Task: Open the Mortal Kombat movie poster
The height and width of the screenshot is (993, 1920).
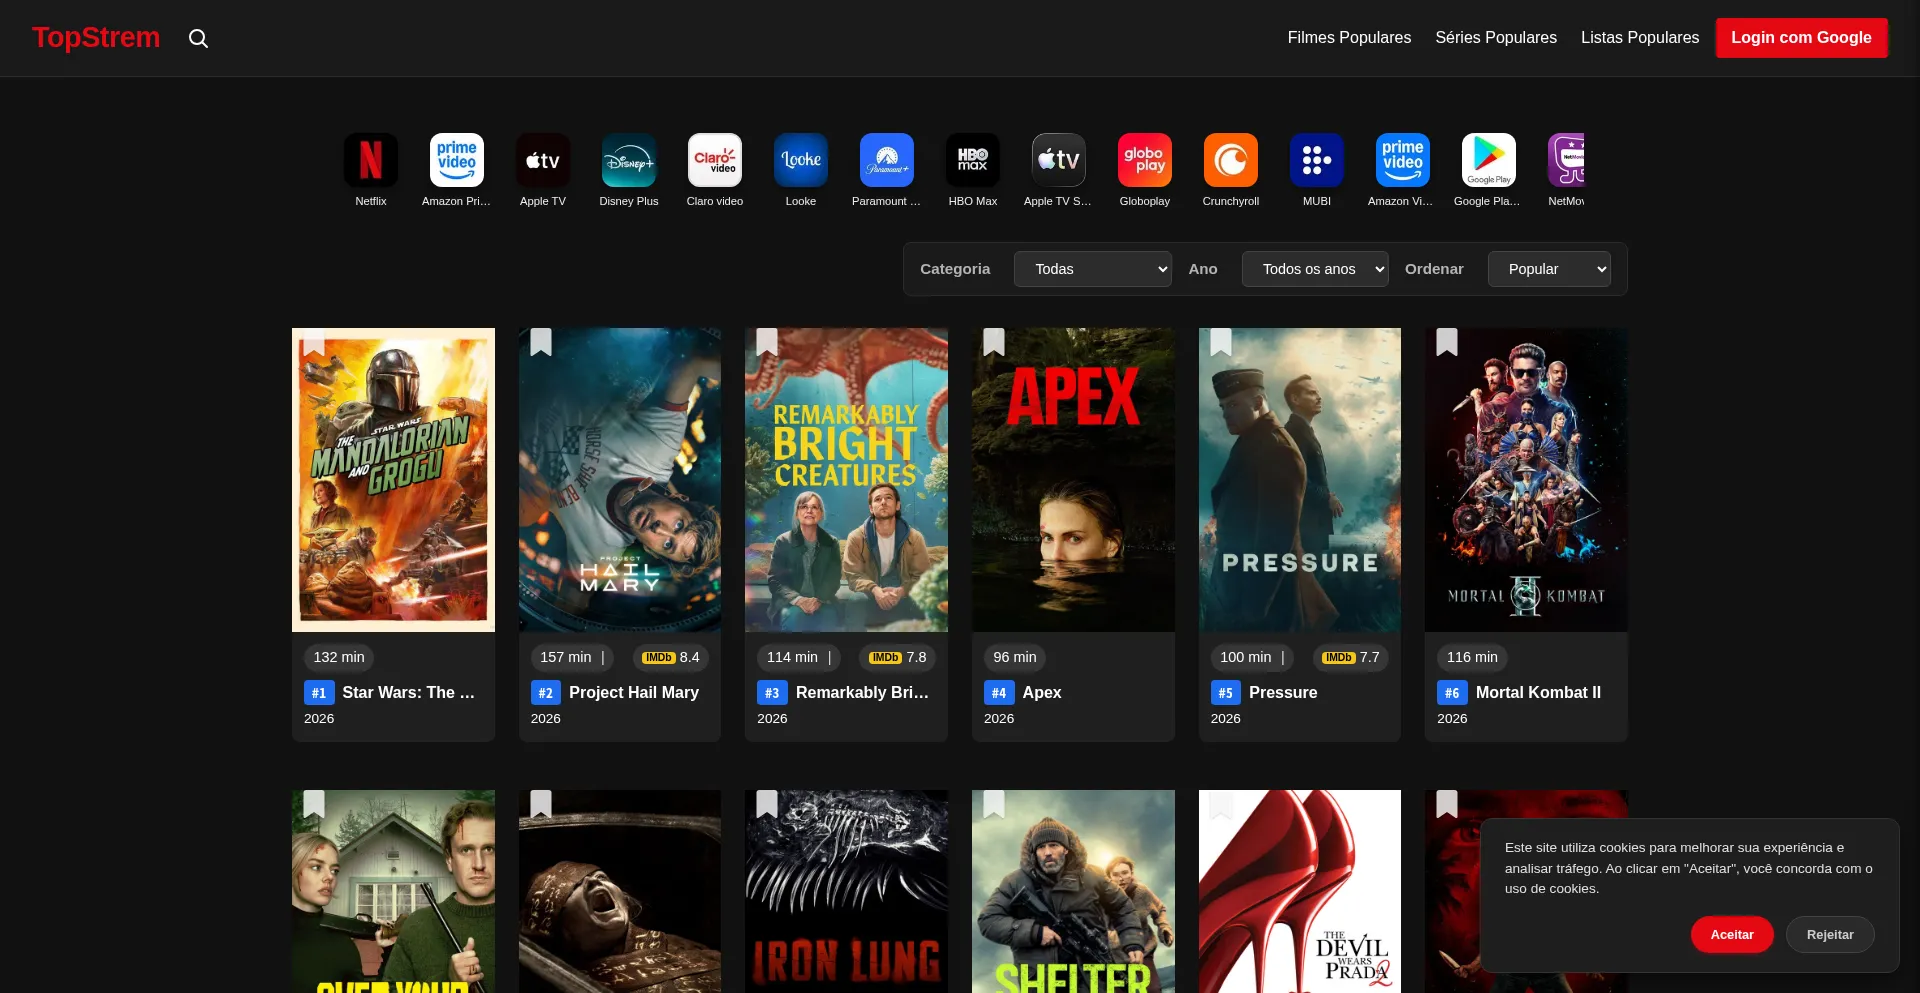Action: click(1526, 480)
